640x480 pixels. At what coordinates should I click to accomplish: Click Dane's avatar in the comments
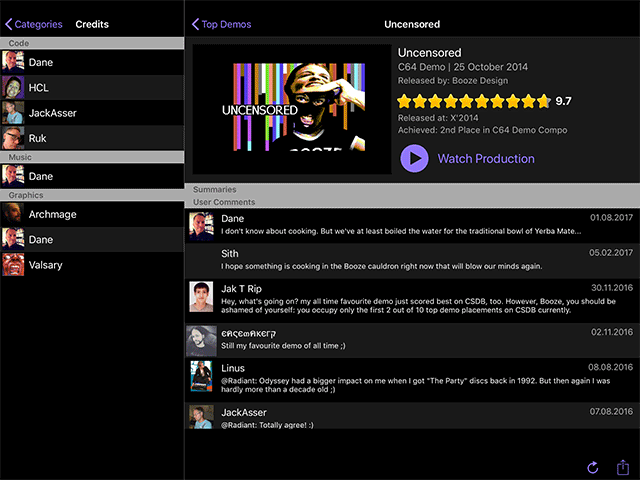(x=201, y=226)
